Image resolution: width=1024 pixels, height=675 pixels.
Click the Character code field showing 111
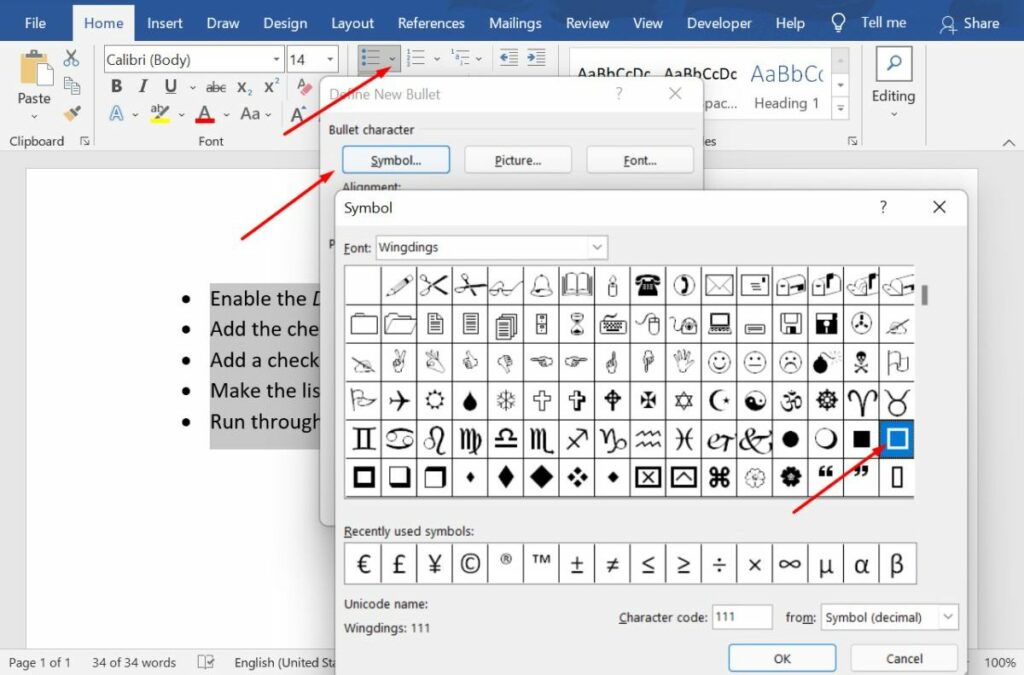click(x=742, y=618)
